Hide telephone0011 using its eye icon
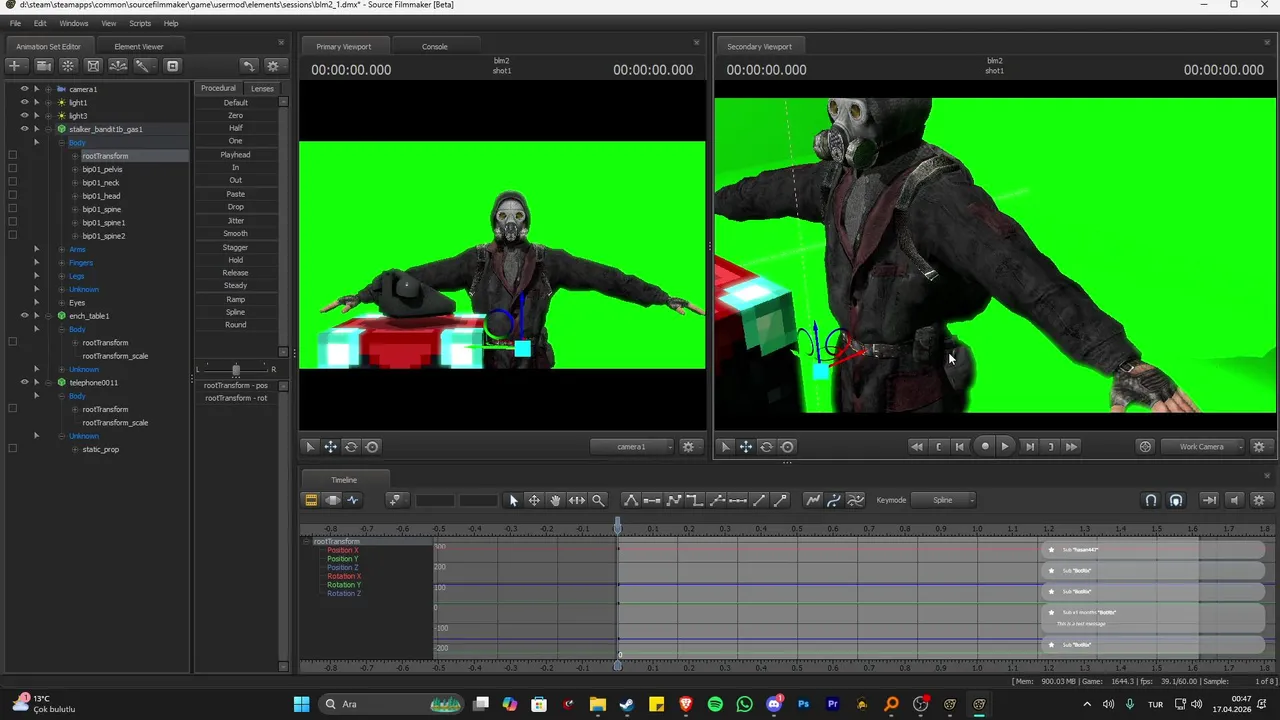This screenshot has height=720, width=1280. (x=24, y=382)
